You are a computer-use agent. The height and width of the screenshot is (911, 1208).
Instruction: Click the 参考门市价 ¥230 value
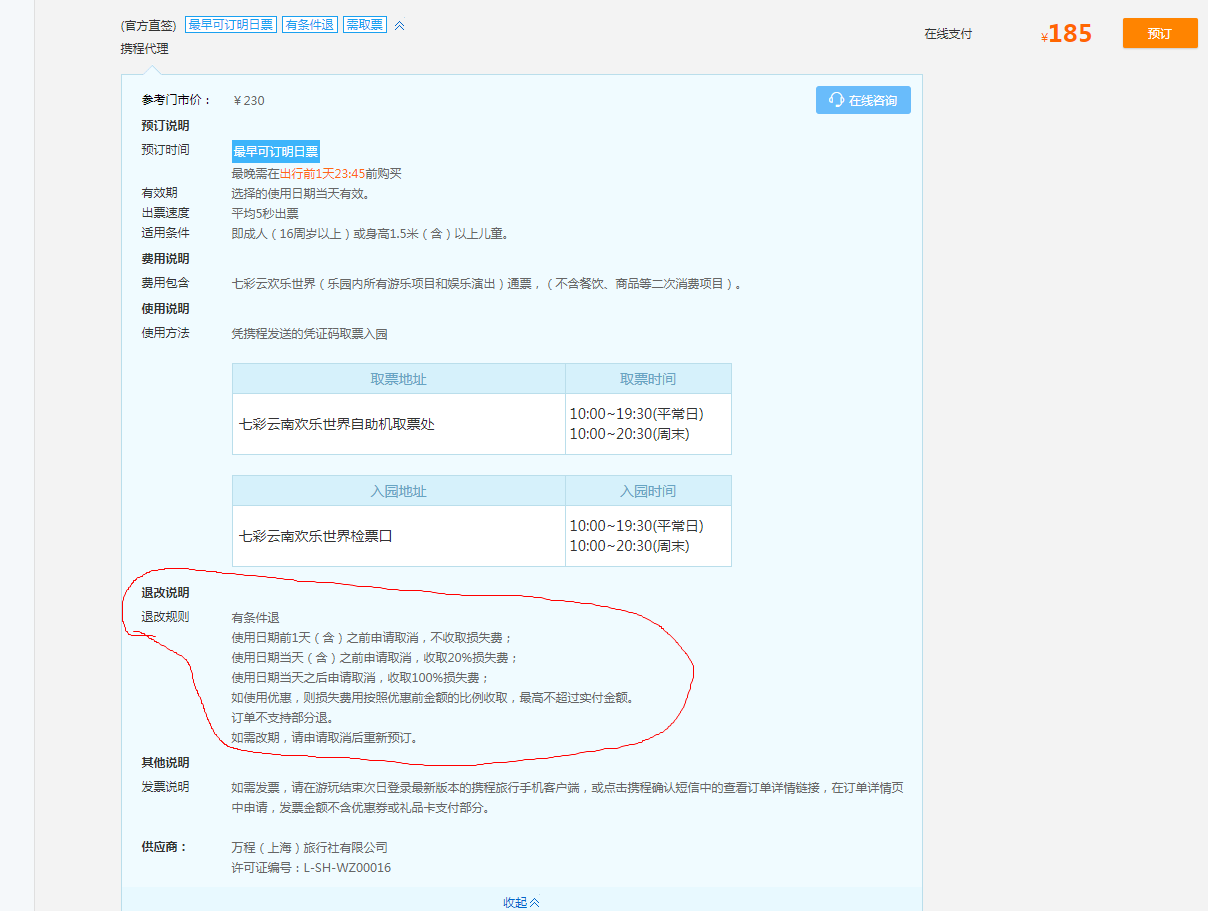[x=249, y=100]
